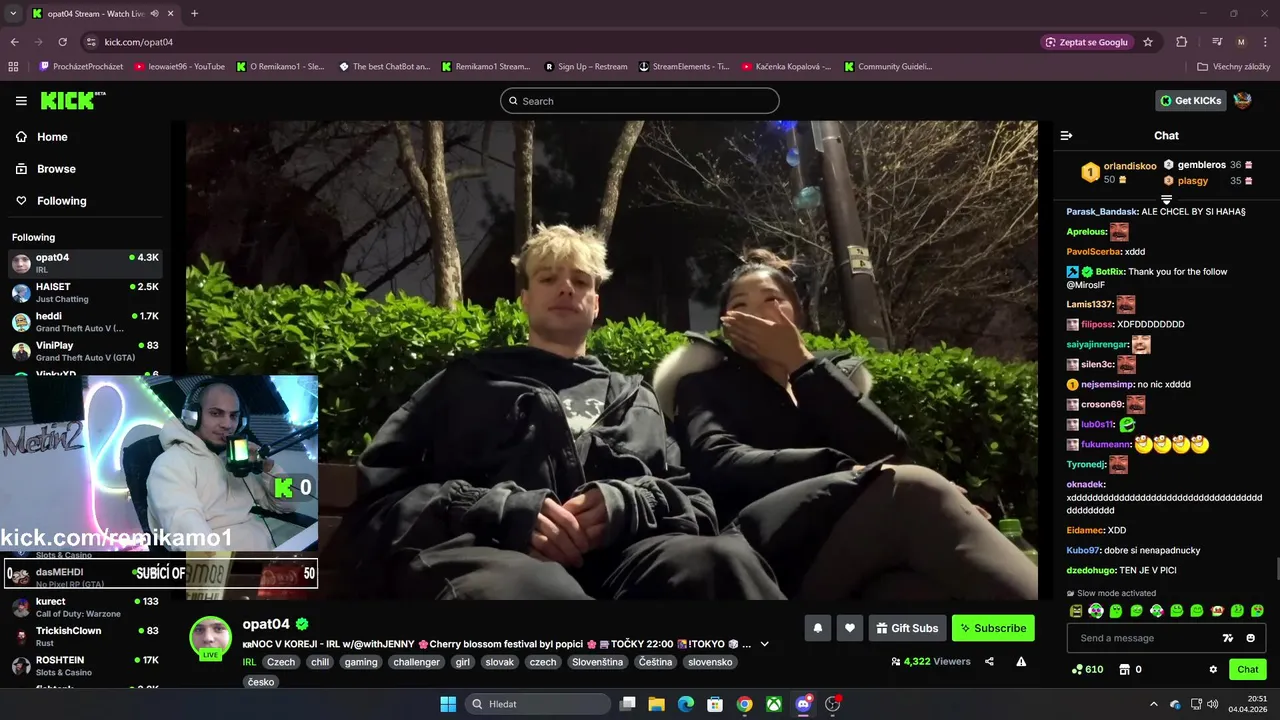The height and width of the screenshot is (720, 1280).
Task: Click the notification bell under the stream
Action: coord(817,628)
